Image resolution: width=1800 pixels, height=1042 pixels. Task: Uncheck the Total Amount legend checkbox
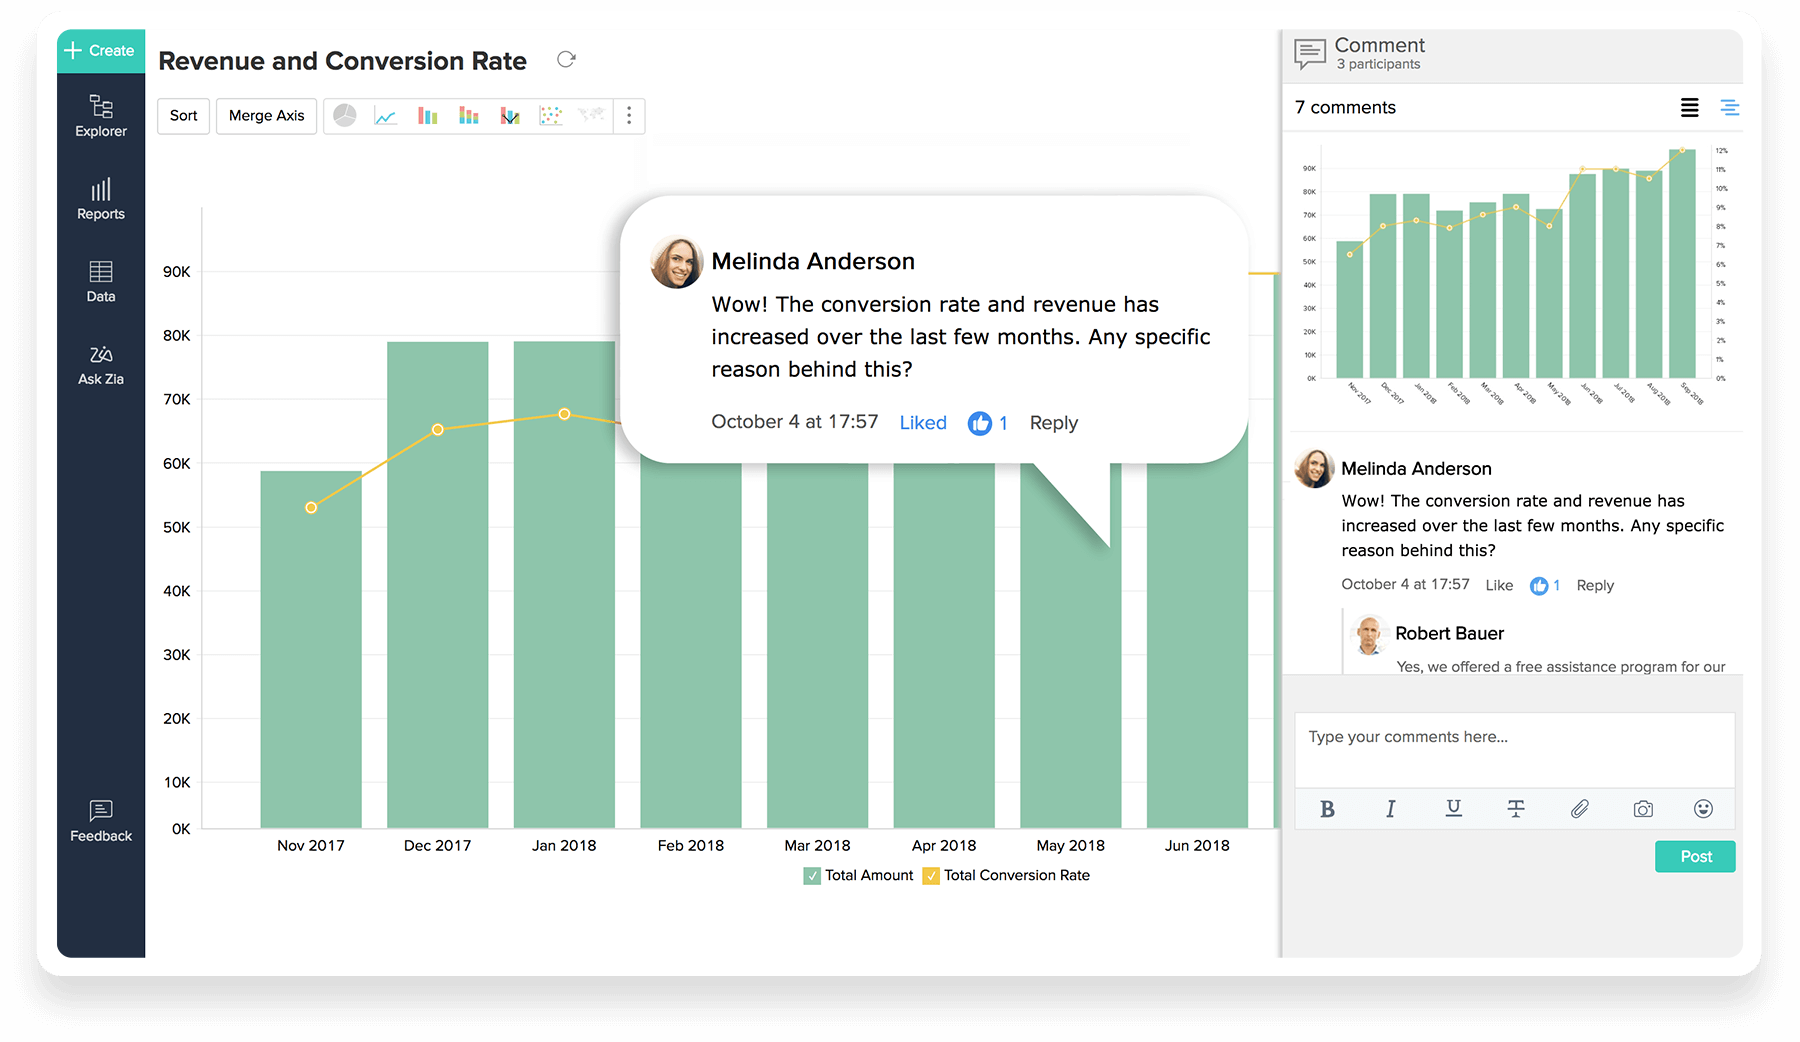[812, 876]
